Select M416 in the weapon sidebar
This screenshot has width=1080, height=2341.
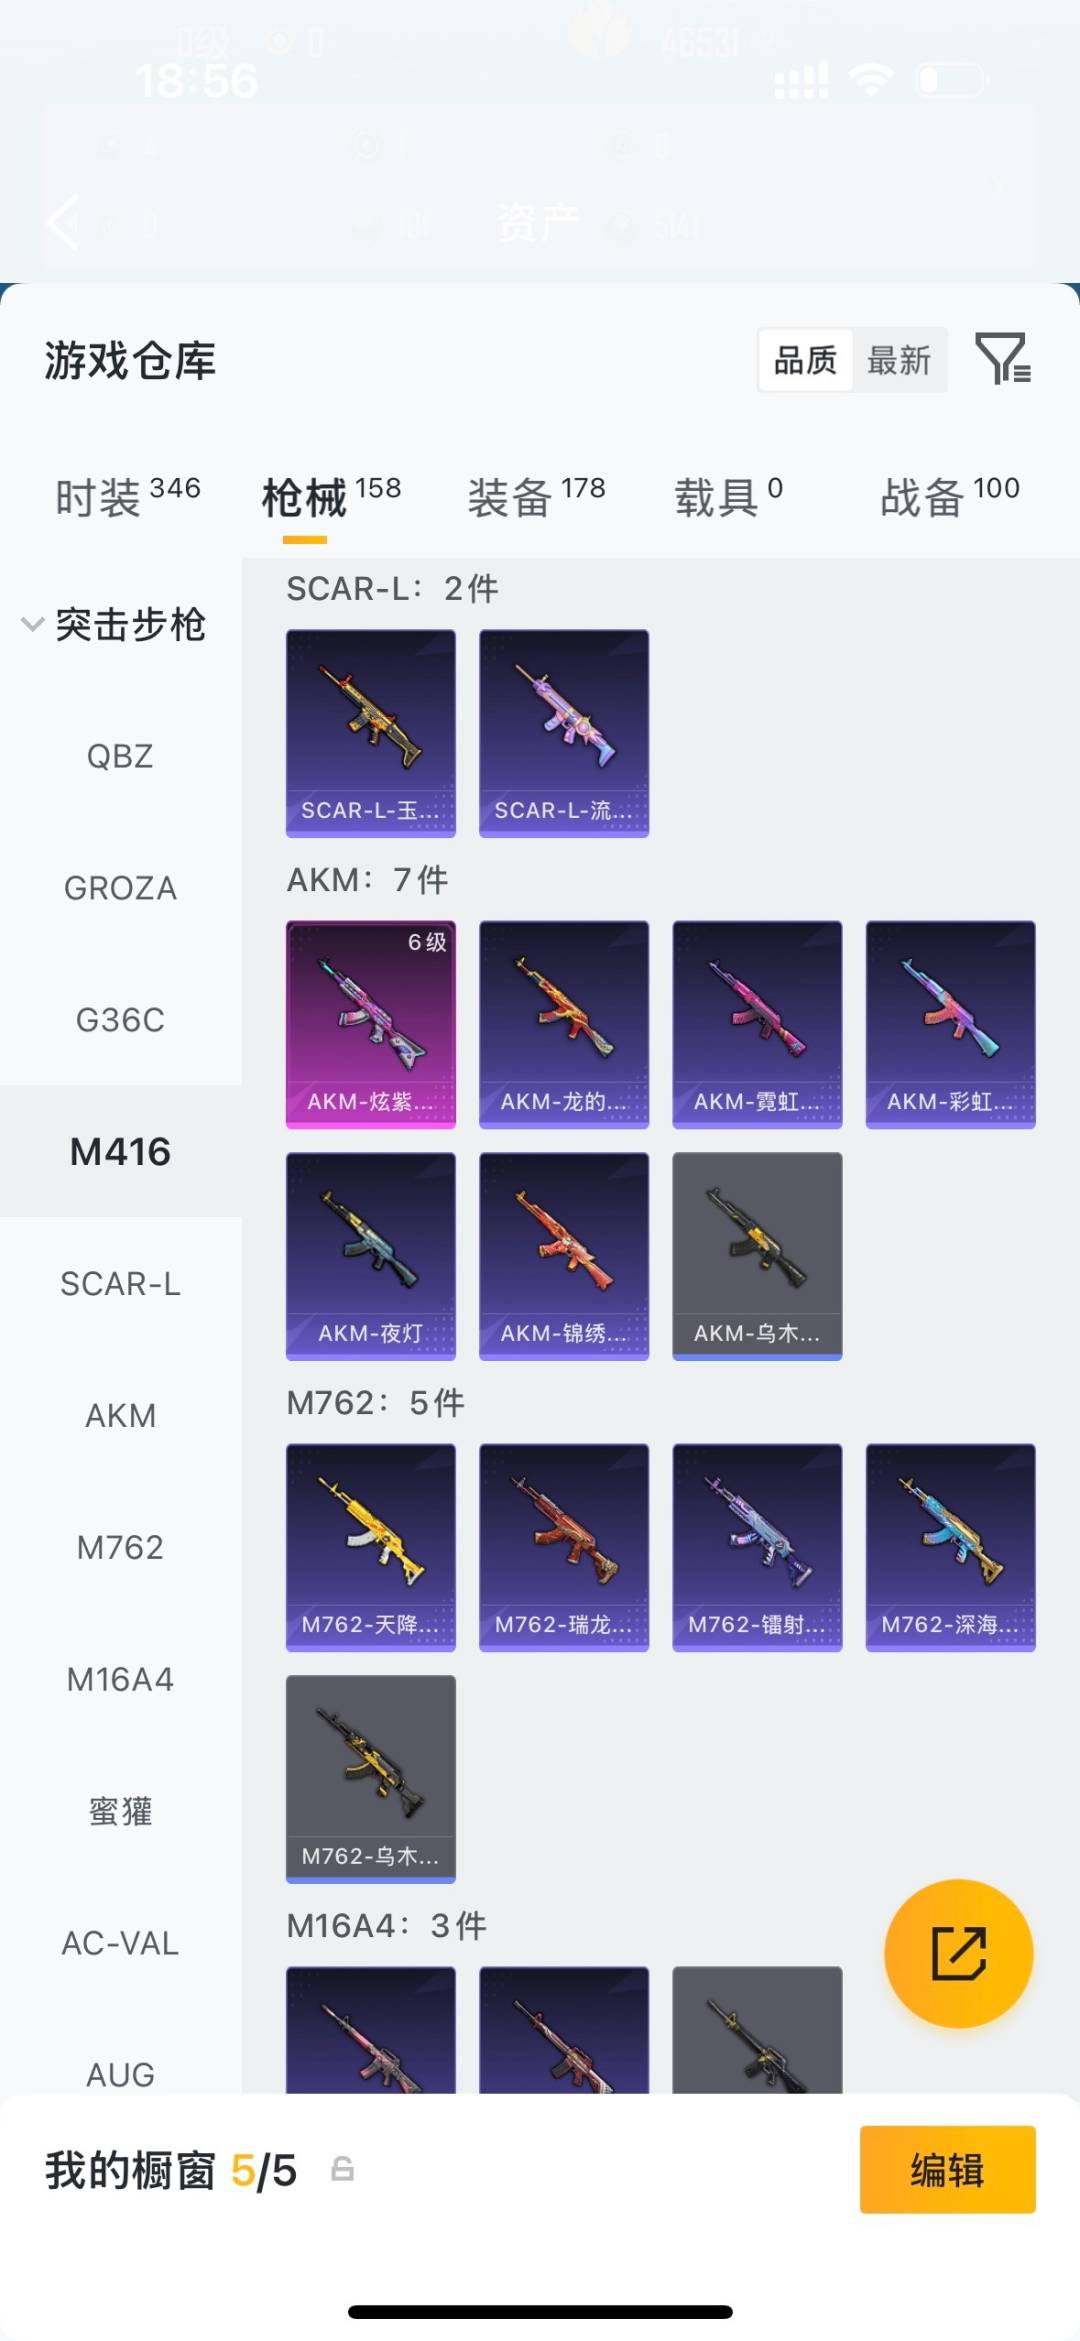click(x=120, y=1151)
